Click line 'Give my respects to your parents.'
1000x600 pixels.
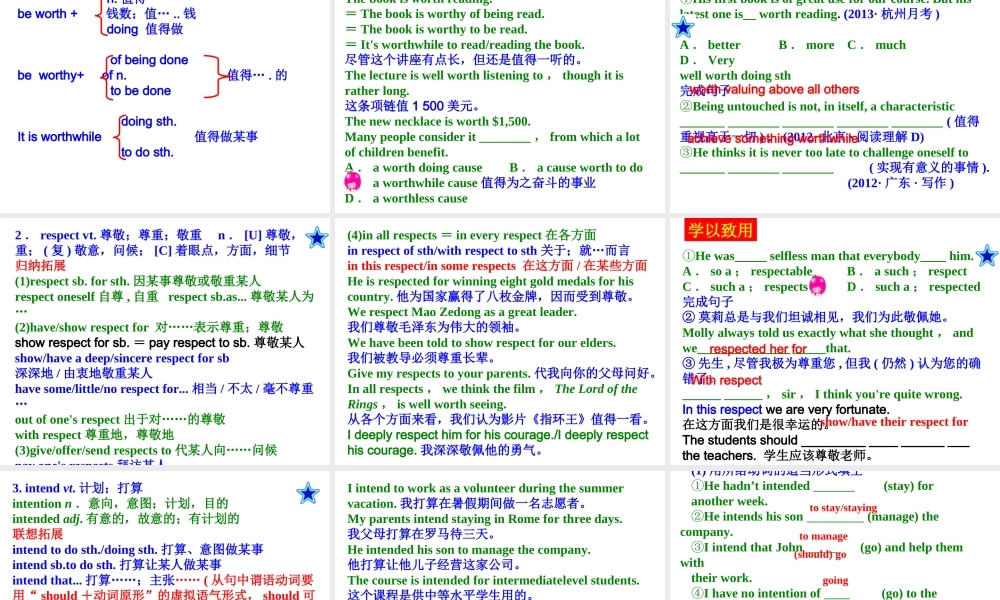click(439, 373)
